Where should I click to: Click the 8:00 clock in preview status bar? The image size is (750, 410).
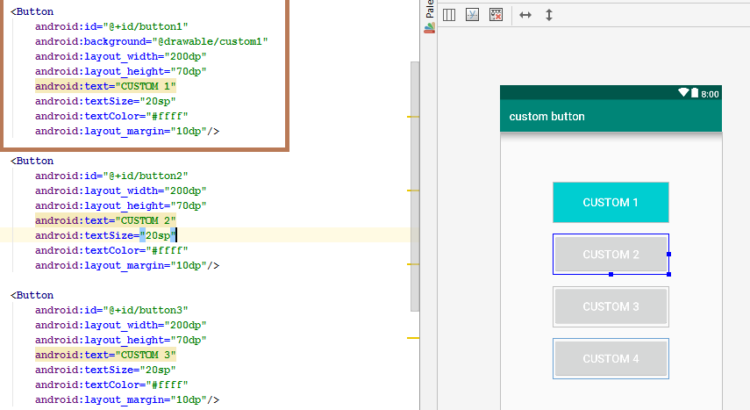tap(710, 93)
